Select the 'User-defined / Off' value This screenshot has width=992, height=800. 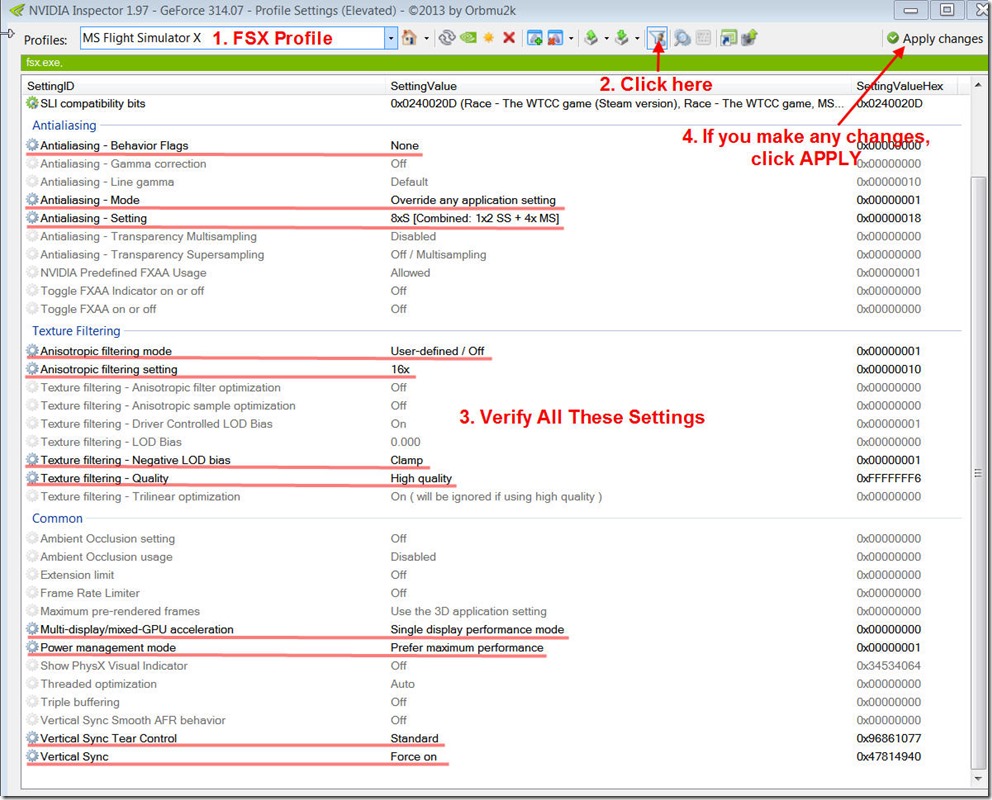coord(437,351)
